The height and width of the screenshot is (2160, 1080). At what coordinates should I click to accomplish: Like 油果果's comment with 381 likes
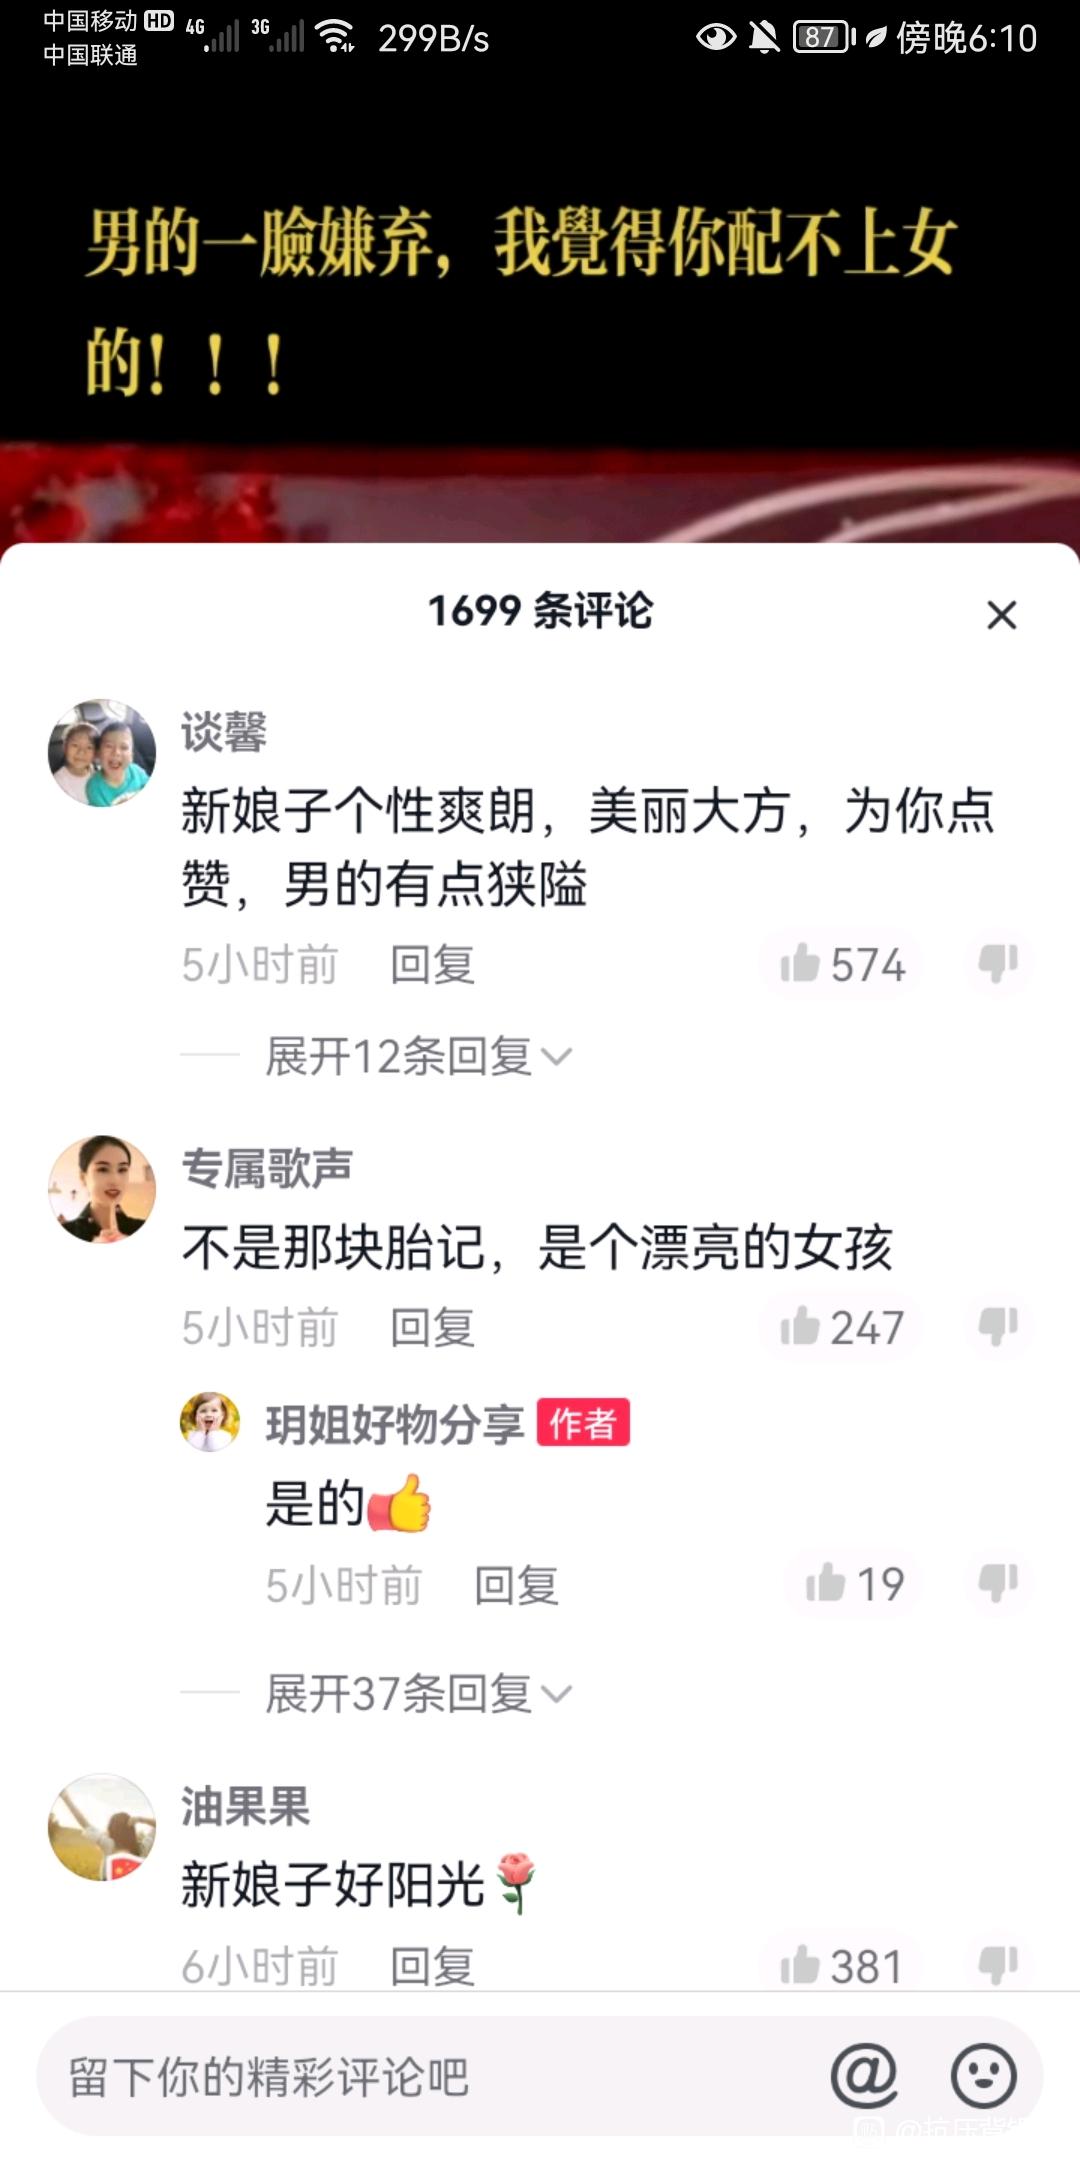(842, 1965)
